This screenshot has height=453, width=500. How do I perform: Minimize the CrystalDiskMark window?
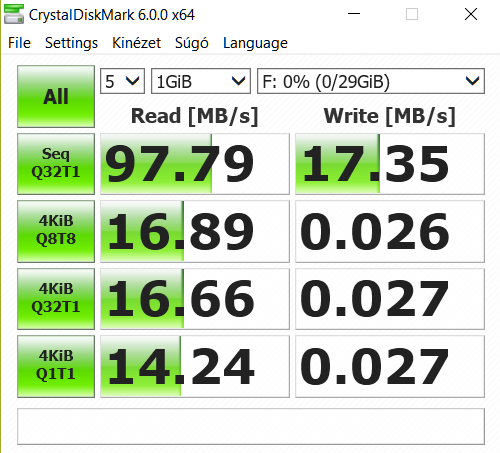pos(354,14)
